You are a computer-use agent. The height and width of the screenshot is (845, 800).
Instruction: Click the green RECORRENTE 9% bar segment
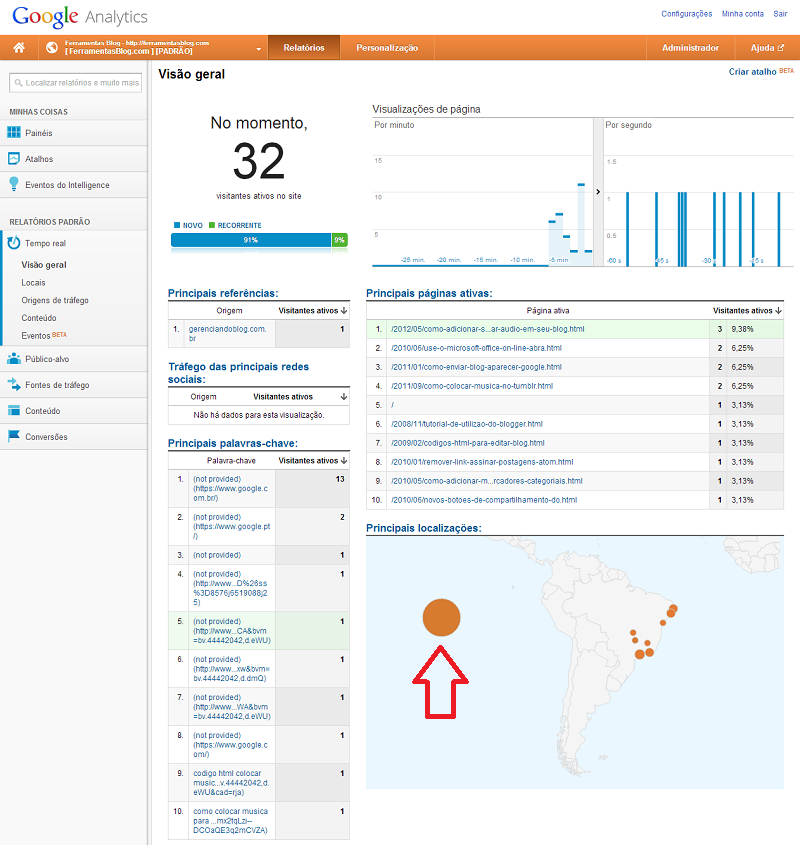click(339, 240)
